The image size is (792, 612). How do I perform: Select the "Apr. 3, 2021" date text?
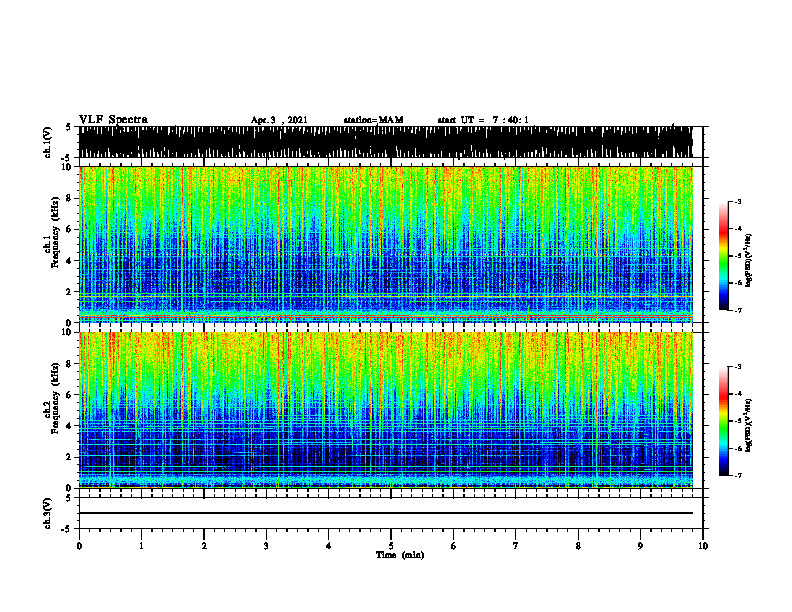pos(279,120)
